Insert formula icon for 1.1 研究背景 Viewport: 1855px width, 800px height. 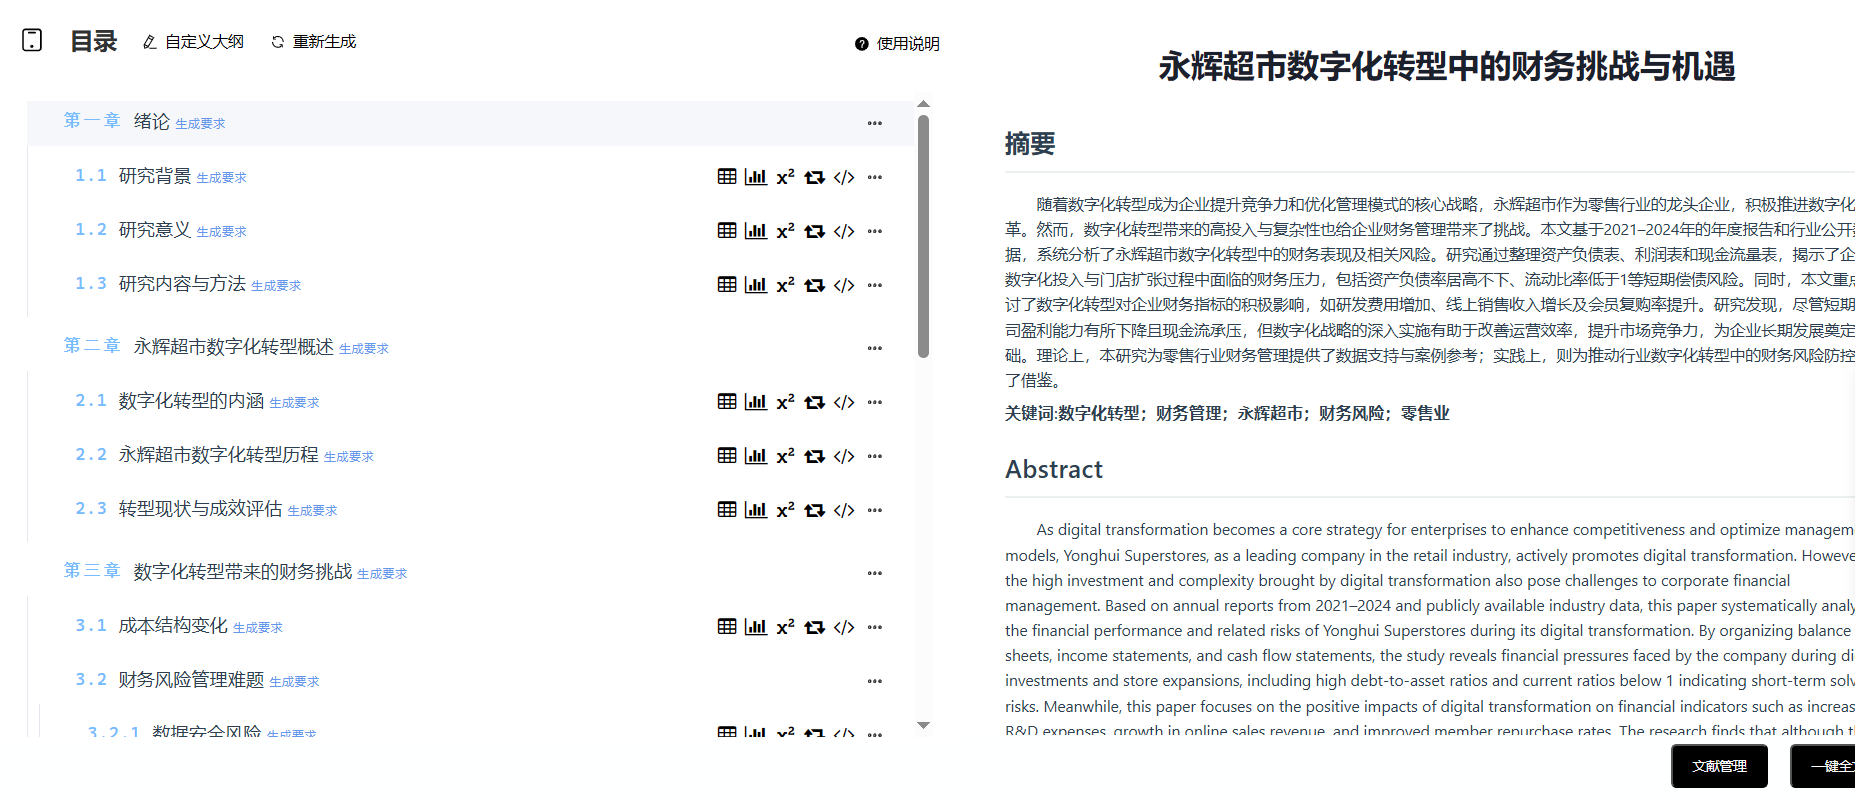click(785, 177)
